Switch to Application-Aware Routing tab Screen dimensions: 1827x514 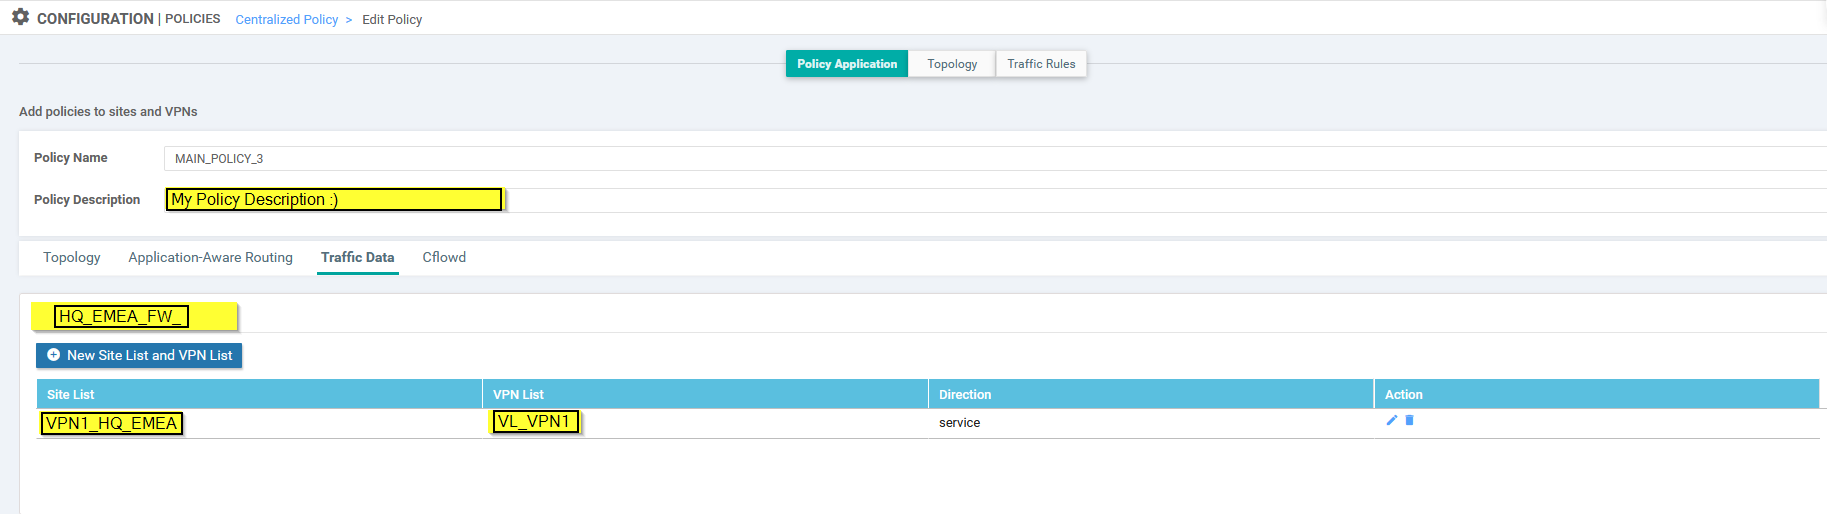tap(210, 258)
